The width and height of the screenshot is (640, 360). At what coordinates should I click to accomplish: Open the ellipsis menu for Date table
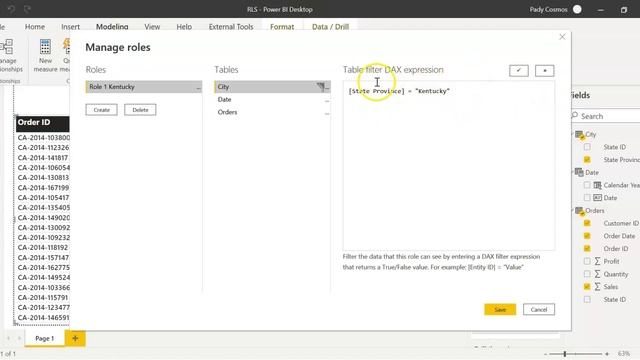click(x=327, y=100)
